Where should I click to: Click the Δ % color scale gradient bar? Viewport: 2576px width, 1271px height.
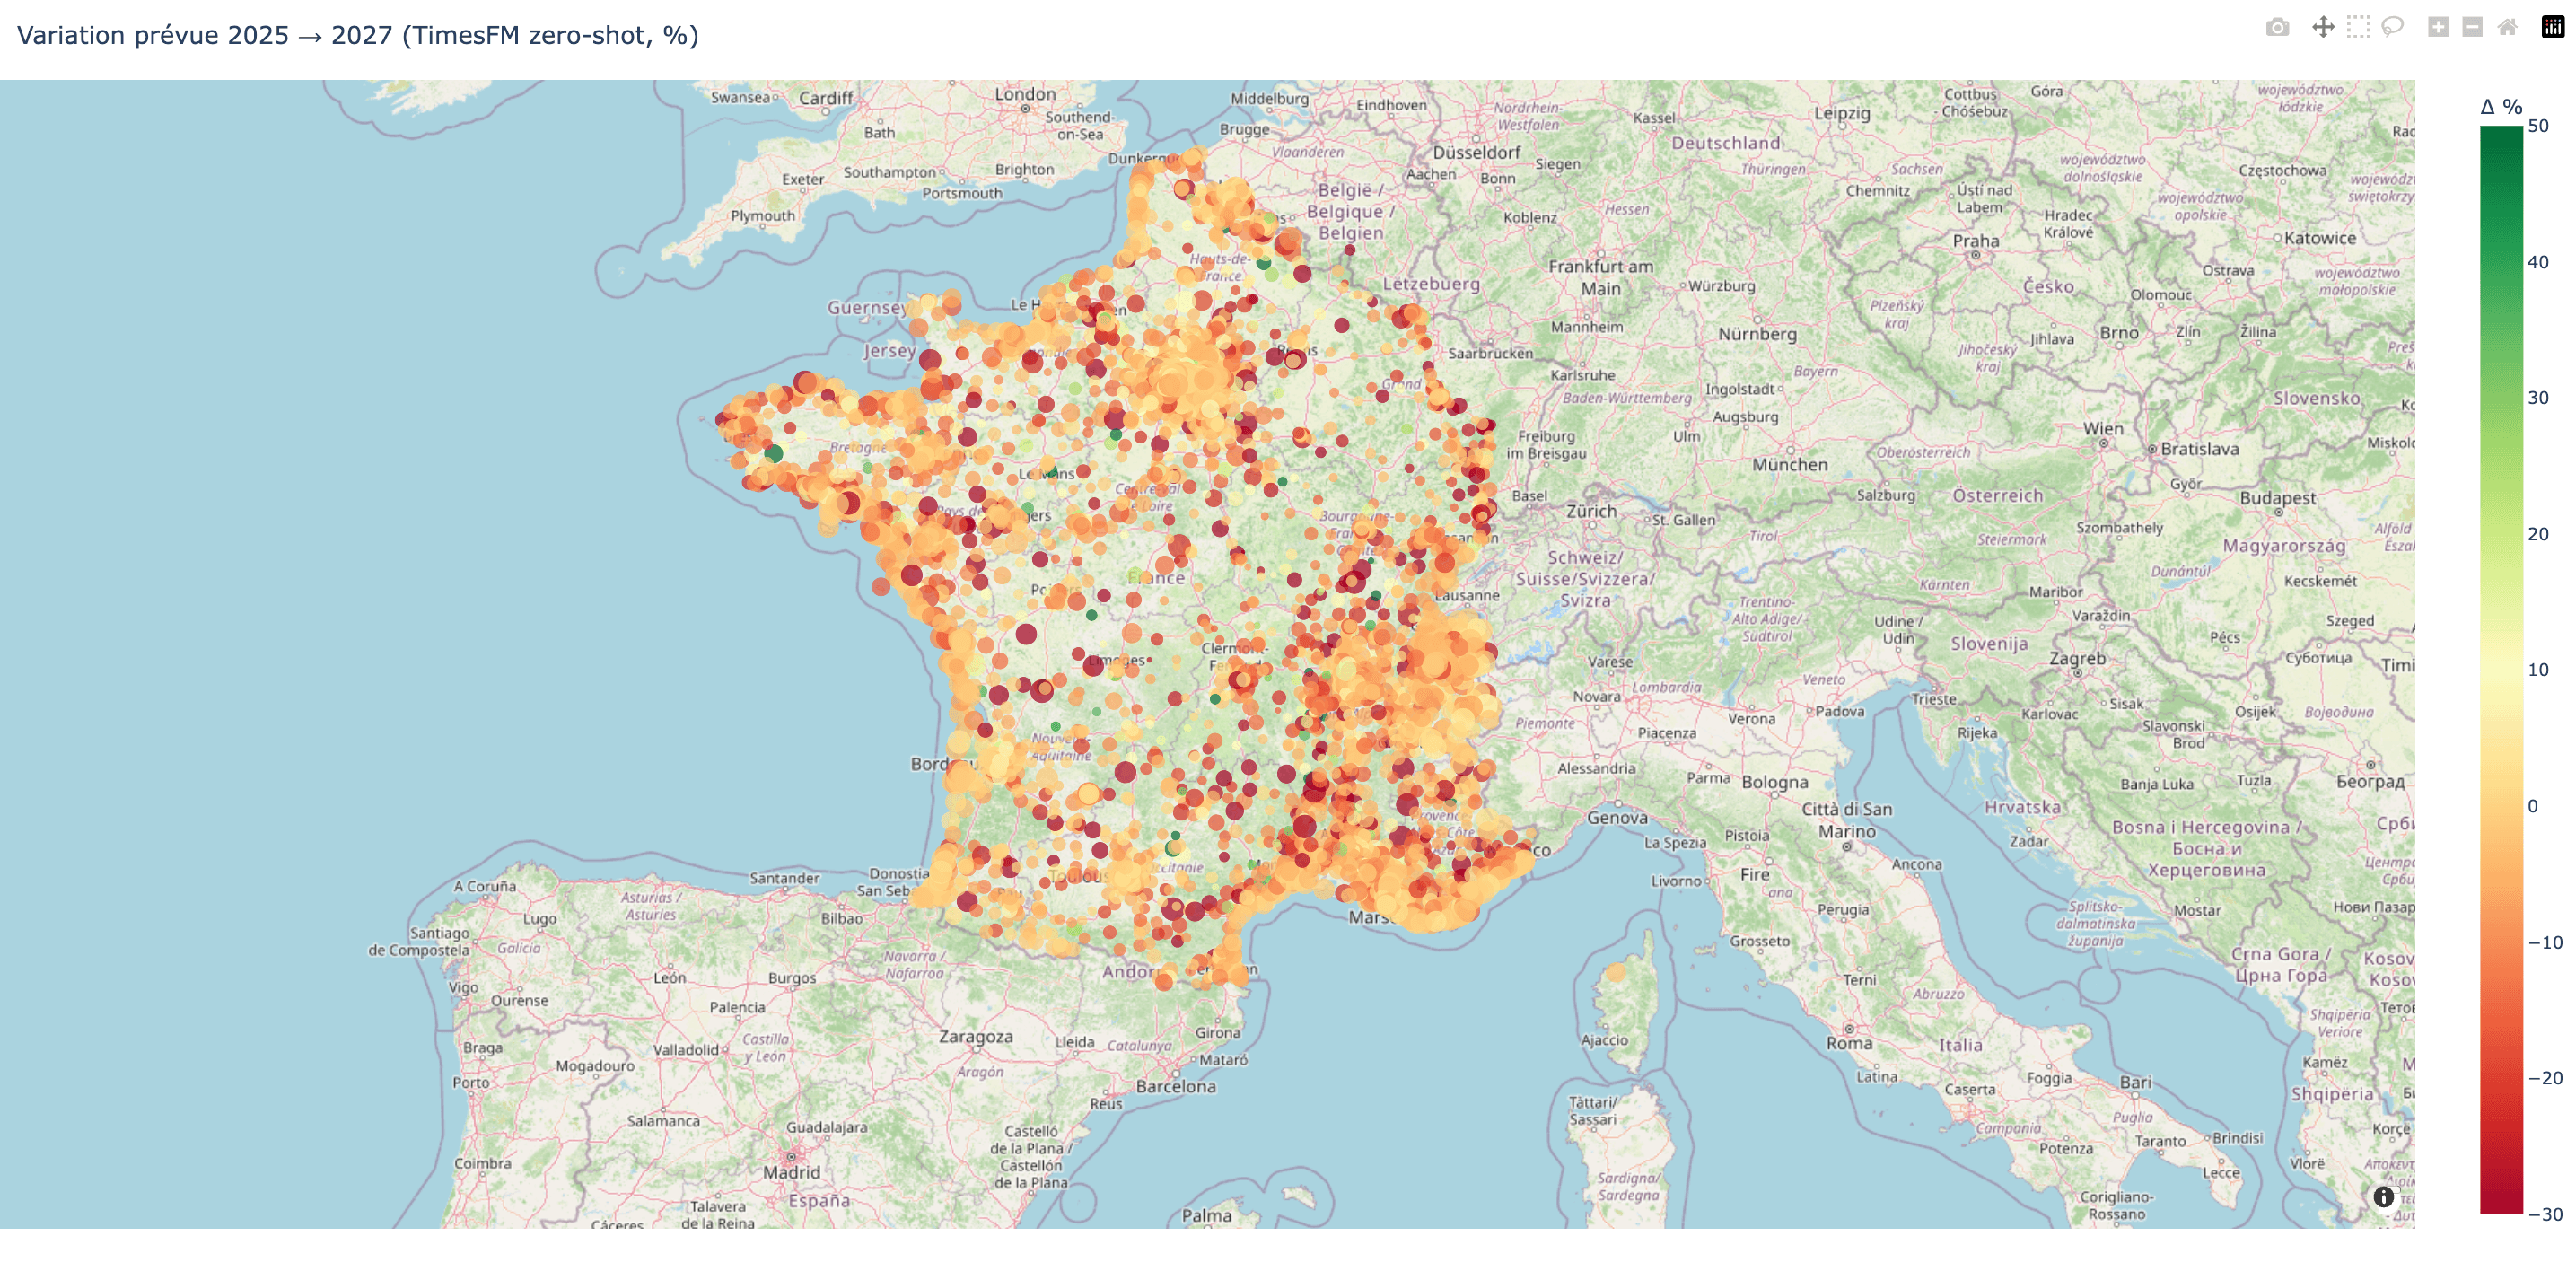coord(2501,670)
